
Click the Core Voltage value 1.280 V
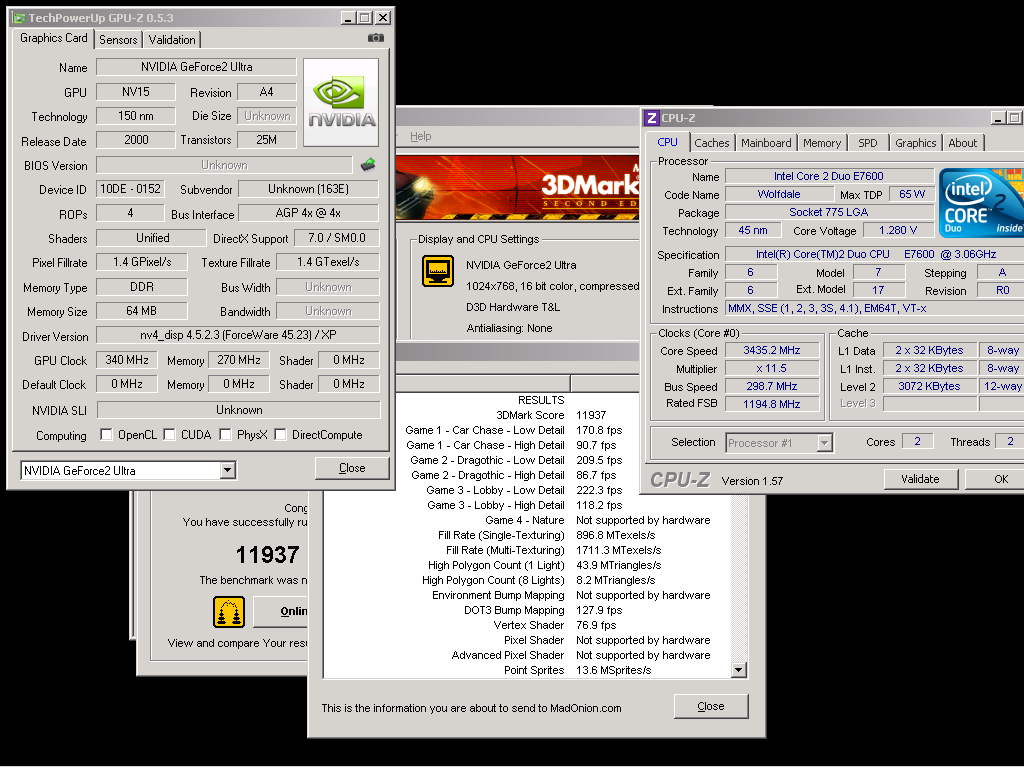pos(898,231)
